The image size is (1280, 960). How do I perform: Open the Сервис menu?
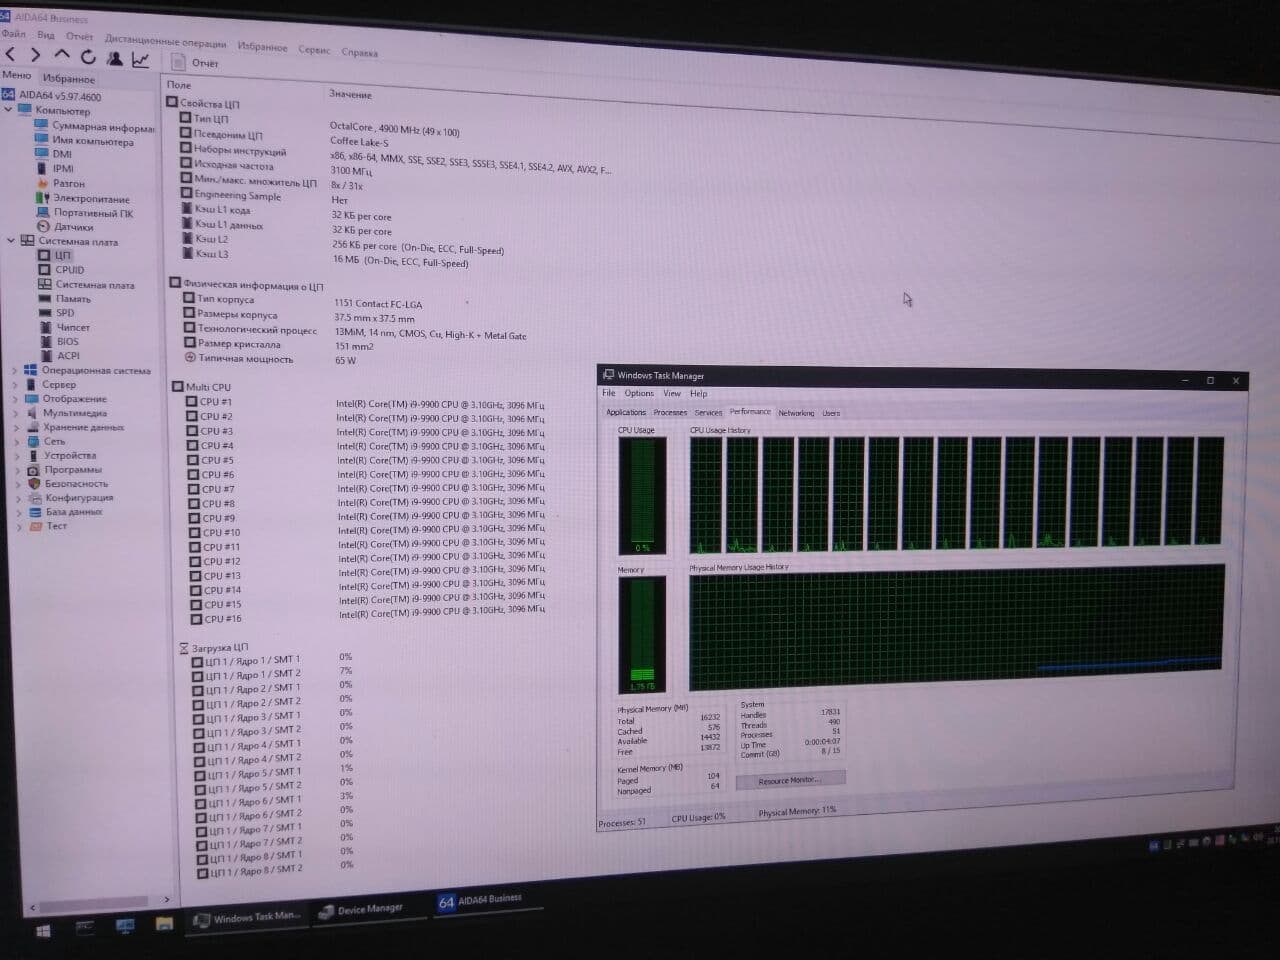click(x=314, y=49)
